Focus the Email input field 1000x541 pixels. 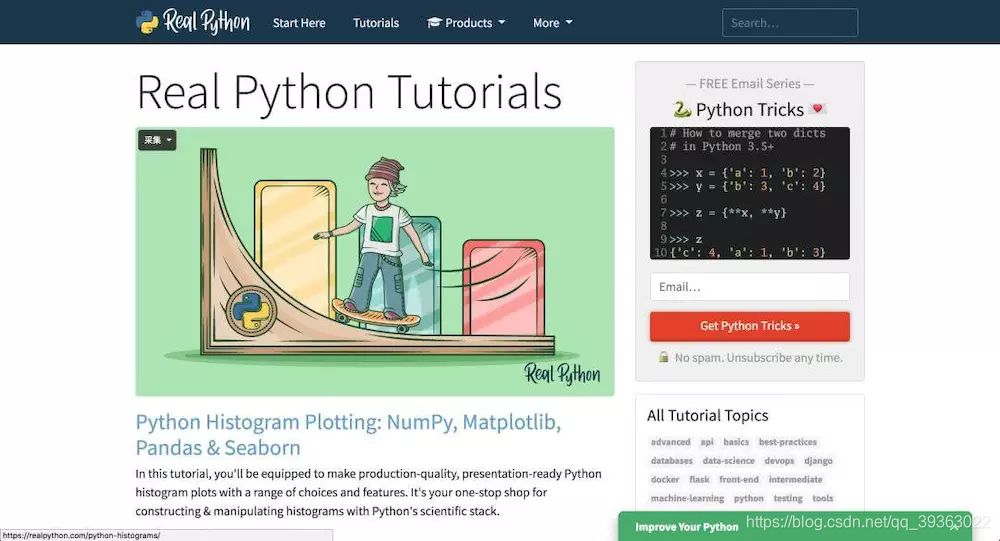[x=749, y=286]
